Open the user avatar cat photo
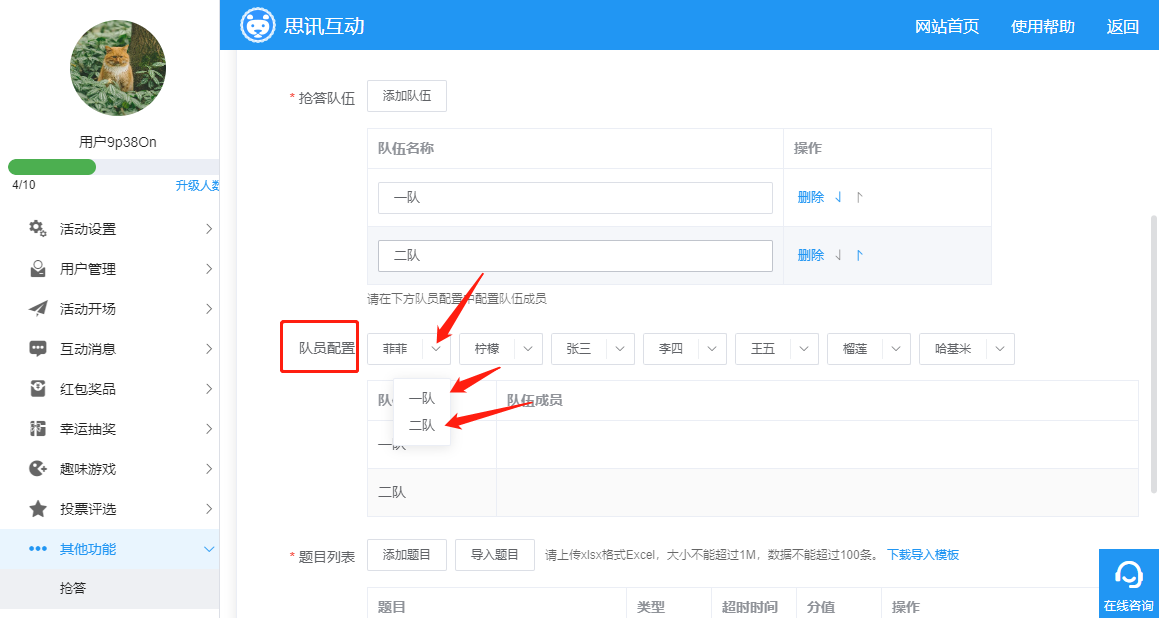The width and height of the screenshot is (1159, 618). [x=118, y=68]
